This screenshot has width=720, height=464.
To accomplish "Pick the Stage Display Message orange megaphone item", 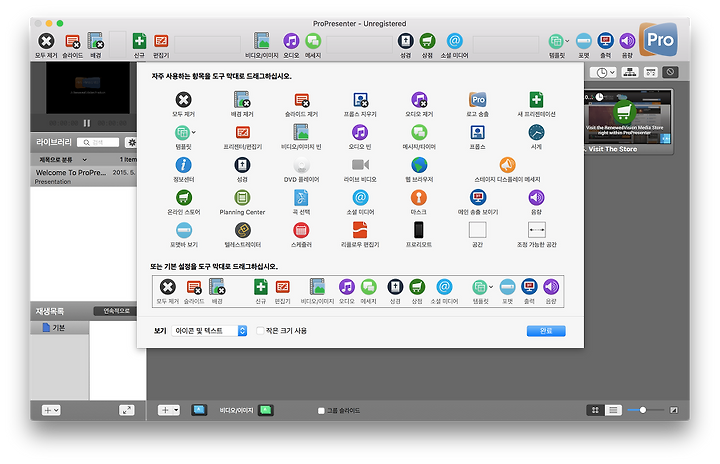I will (507, 170).
